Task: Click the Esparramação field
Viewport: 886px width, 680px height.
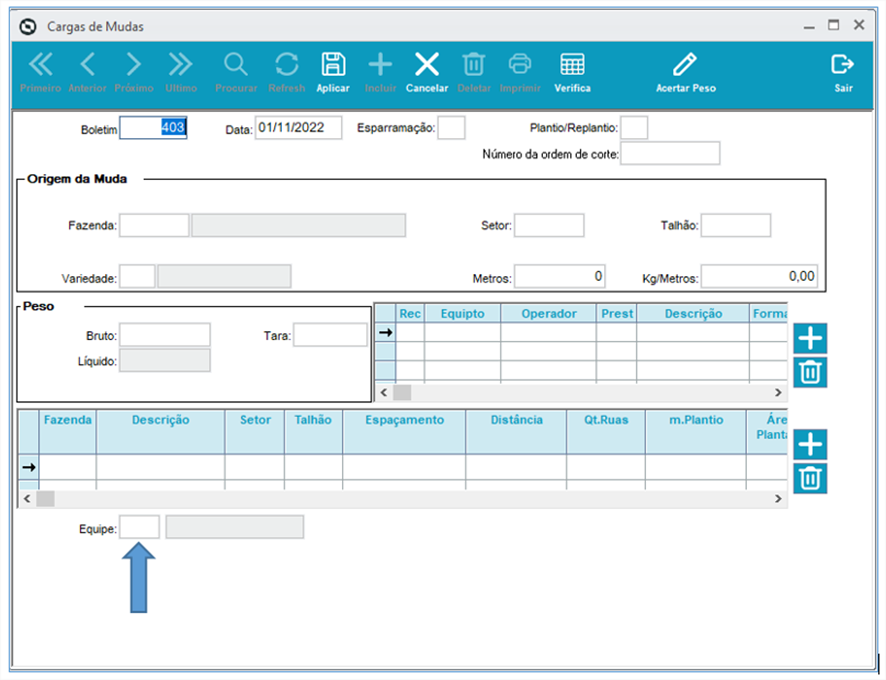Action: (x=451, y=128)
